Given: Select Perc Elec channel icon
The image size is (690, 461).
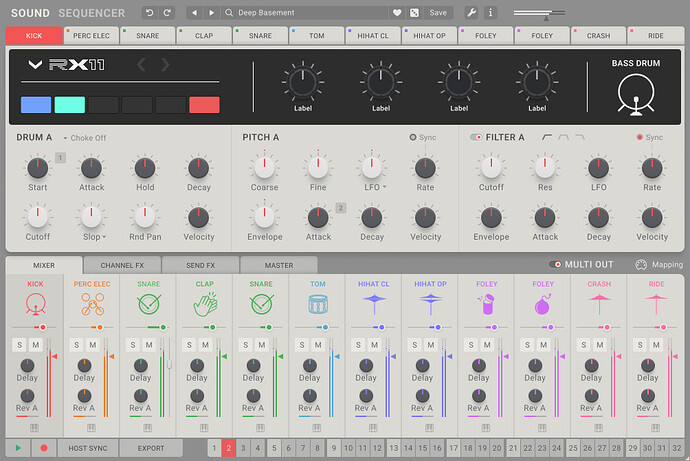Looking at the screenshot, I should (x=92, y=304).
